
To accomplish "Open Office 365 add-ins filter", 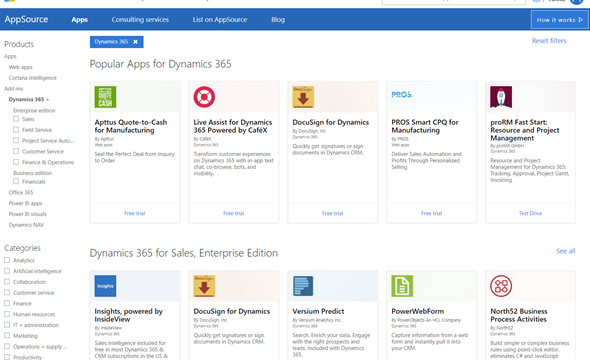I will (21, 192).
